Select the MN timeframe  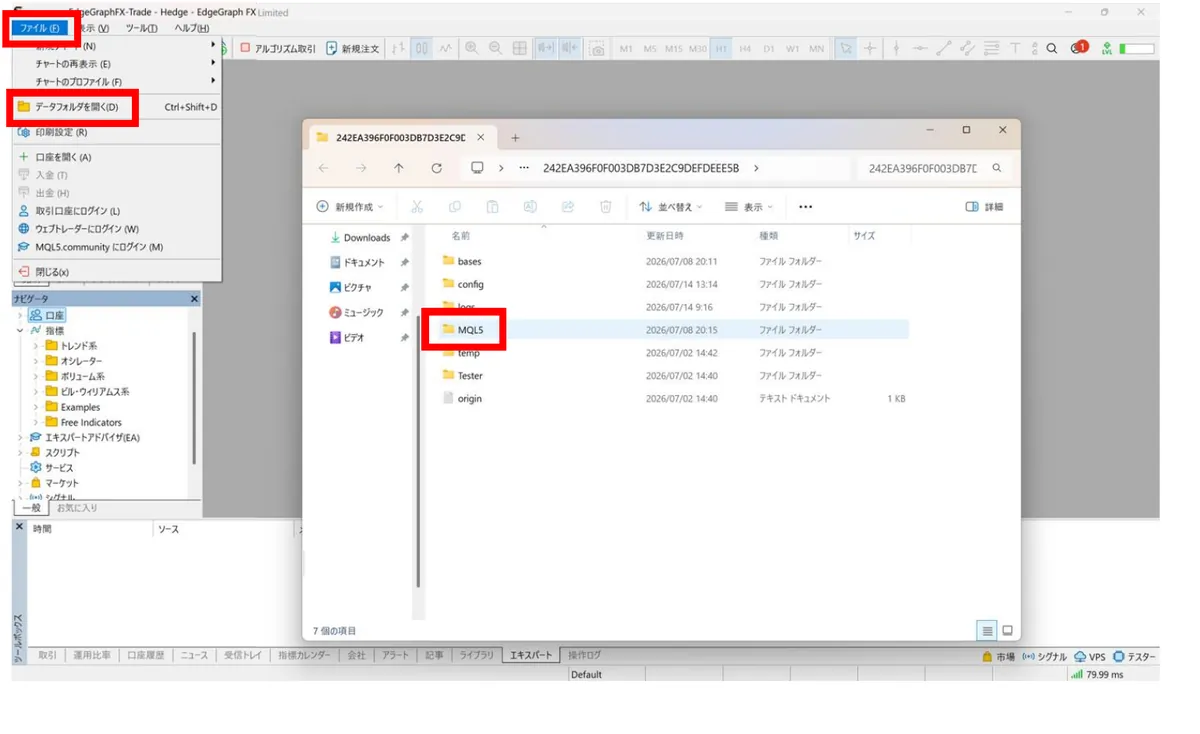(x=816, y=49)
